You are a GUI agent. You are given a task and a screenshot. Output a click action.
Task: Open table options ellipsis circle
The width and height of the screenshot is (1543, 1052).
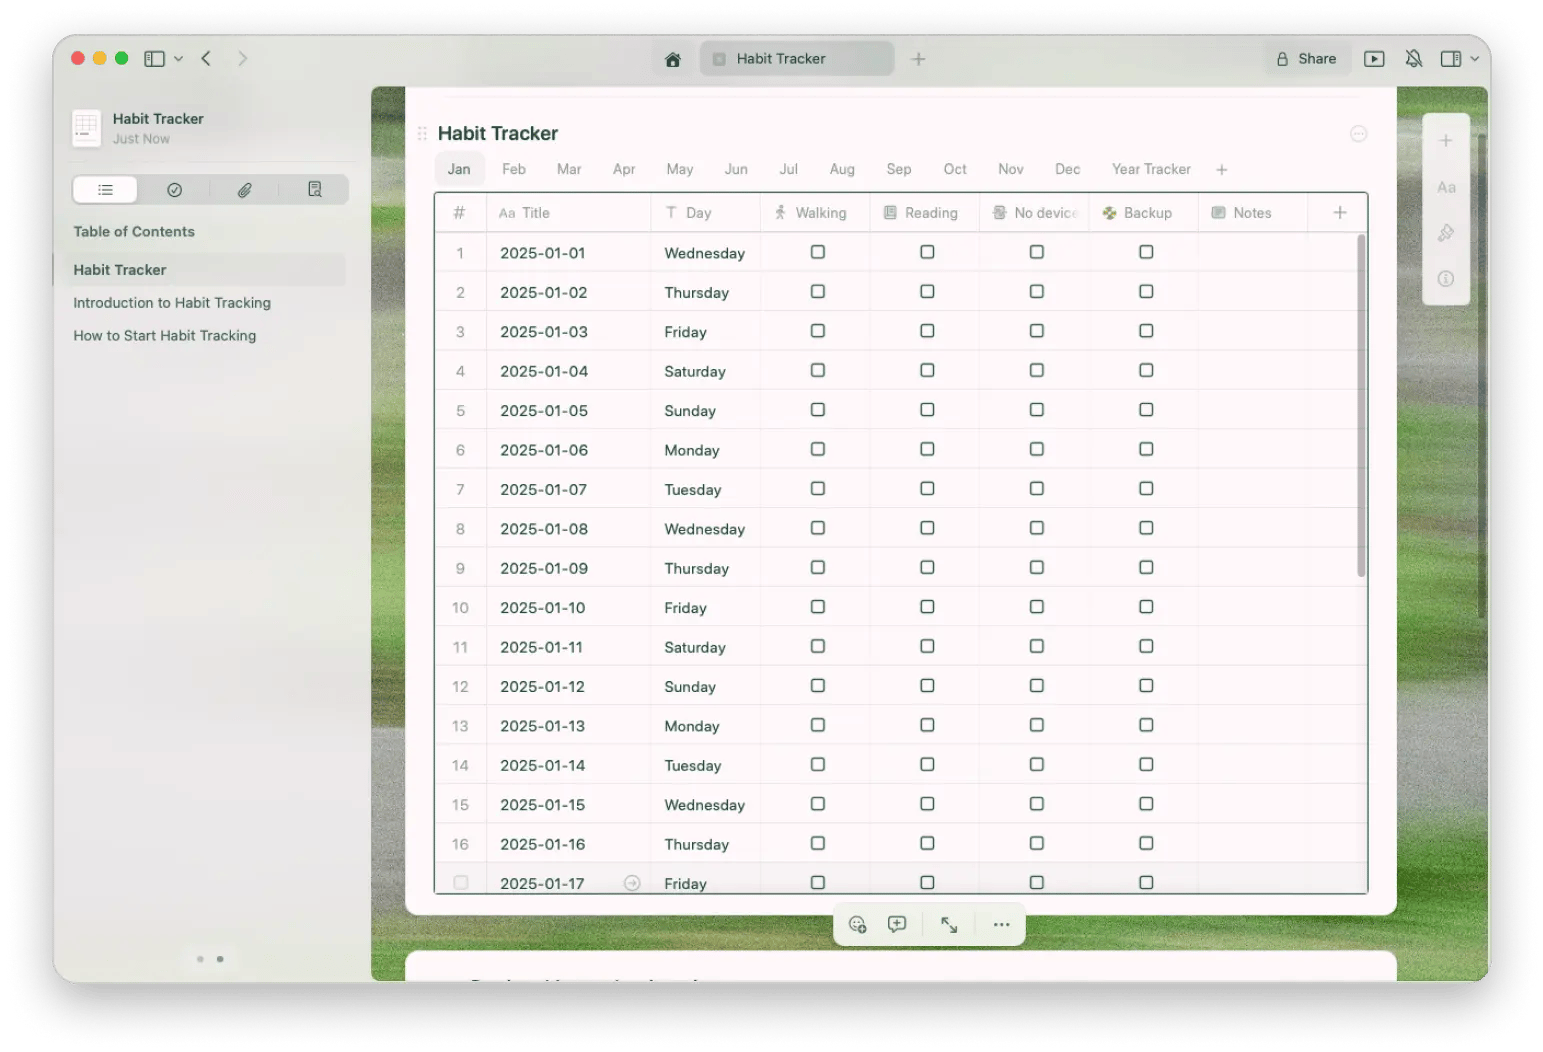1358,134
